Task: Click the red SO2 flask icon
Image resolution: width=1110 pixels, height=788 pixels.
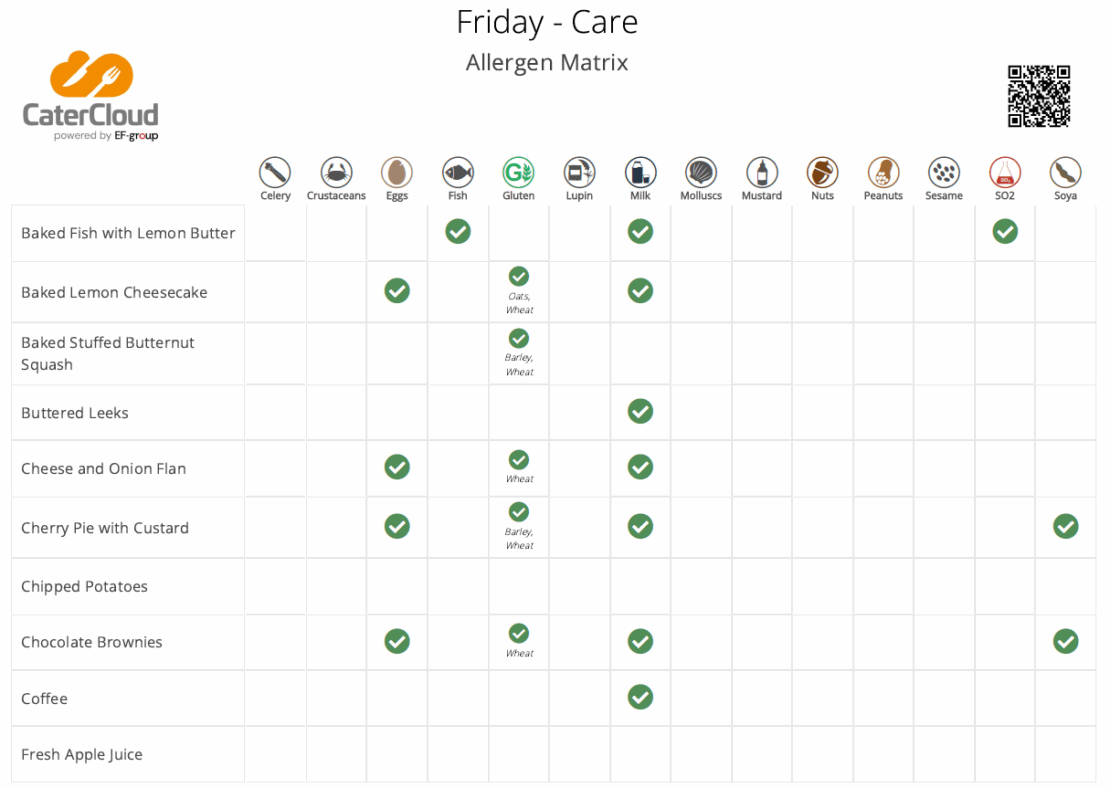Action: (1005, 172)
